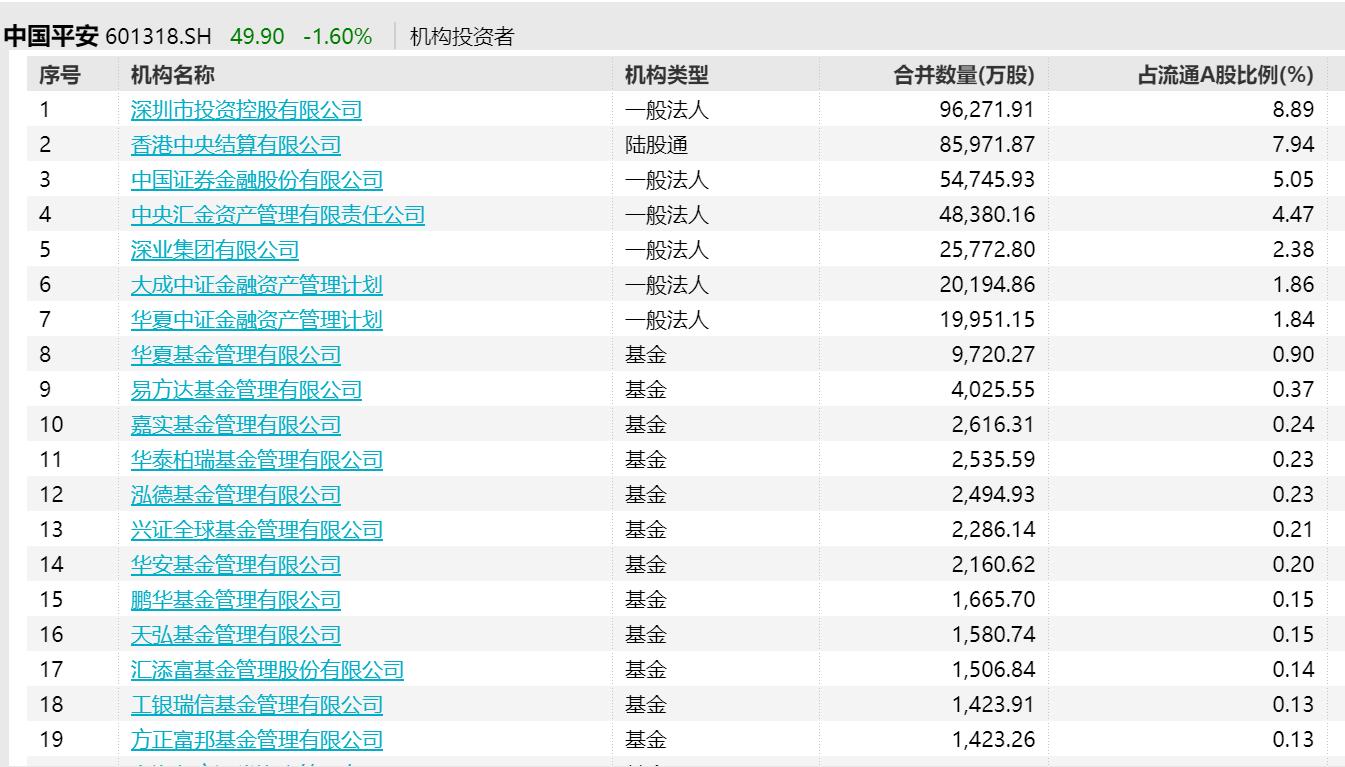This screenshot has width=1345, height=767.
Task: Select the 机构投资者 tab
Action: 462,37
